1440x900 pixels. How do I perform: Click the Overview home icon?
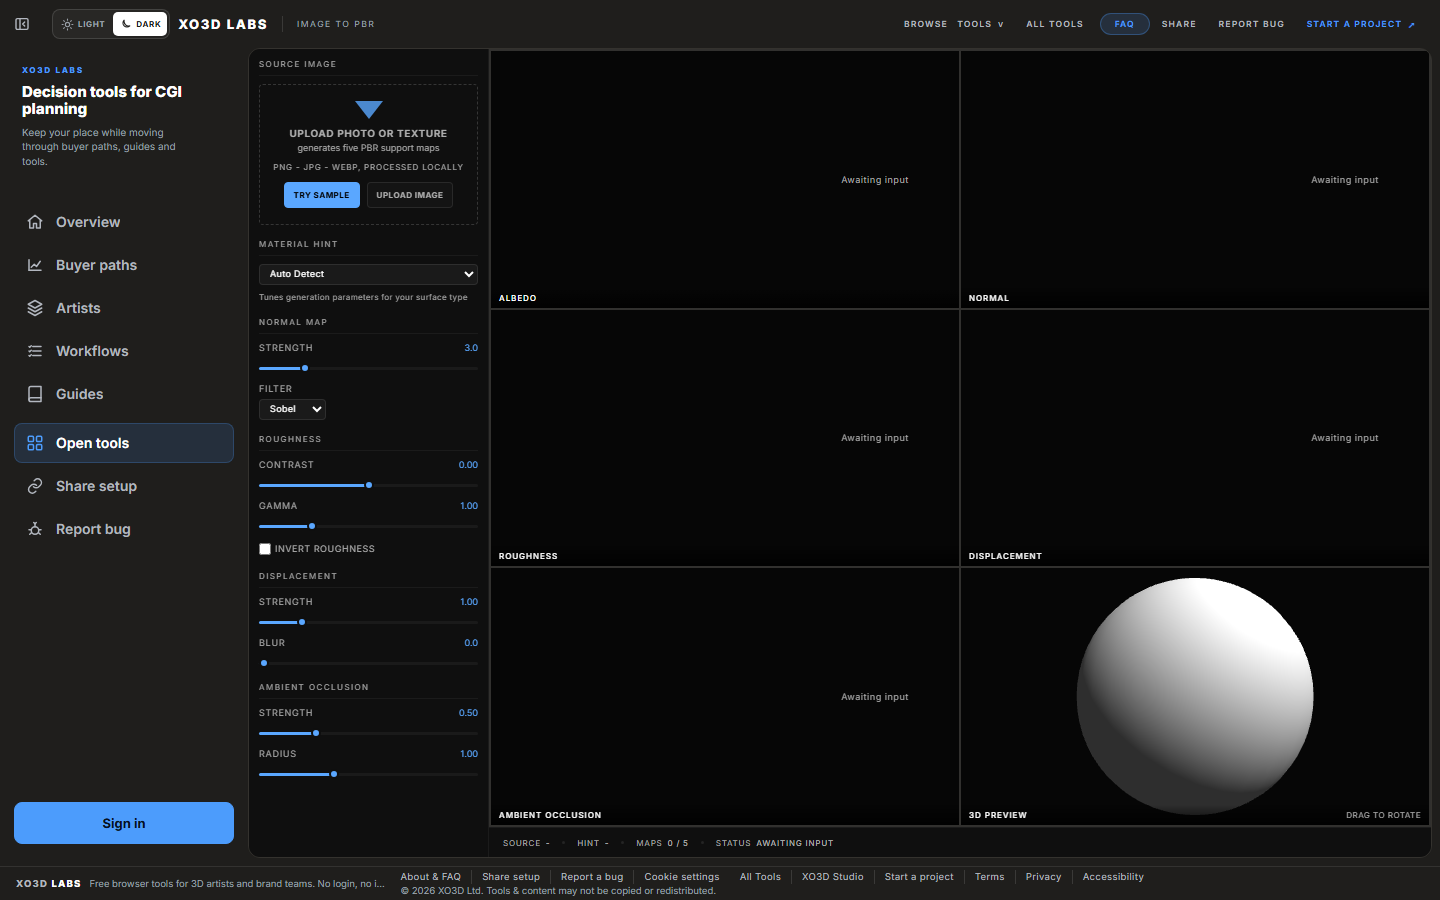[x=35, y=222]
